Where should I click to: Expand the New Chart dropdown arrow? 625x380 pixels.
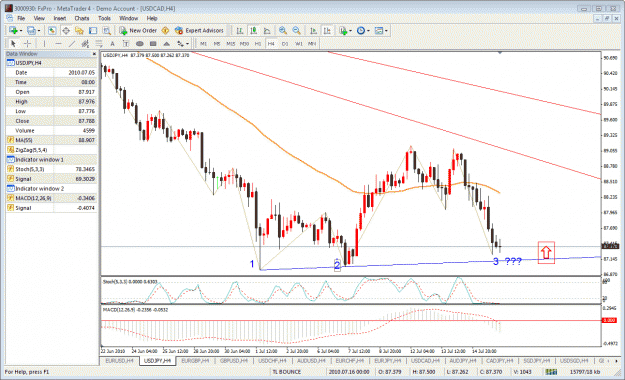(x=20, y=31)
